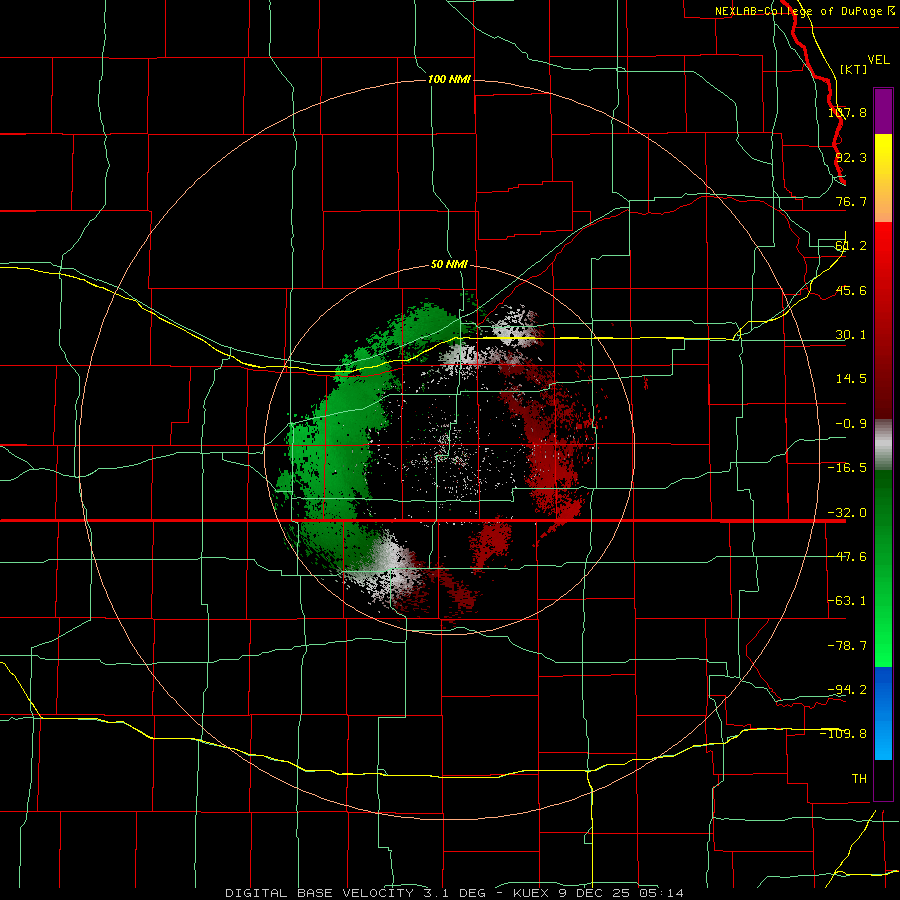Click the 14.5 velocity scale value
This screenshot has height=900, width=900.
point(851,379)
